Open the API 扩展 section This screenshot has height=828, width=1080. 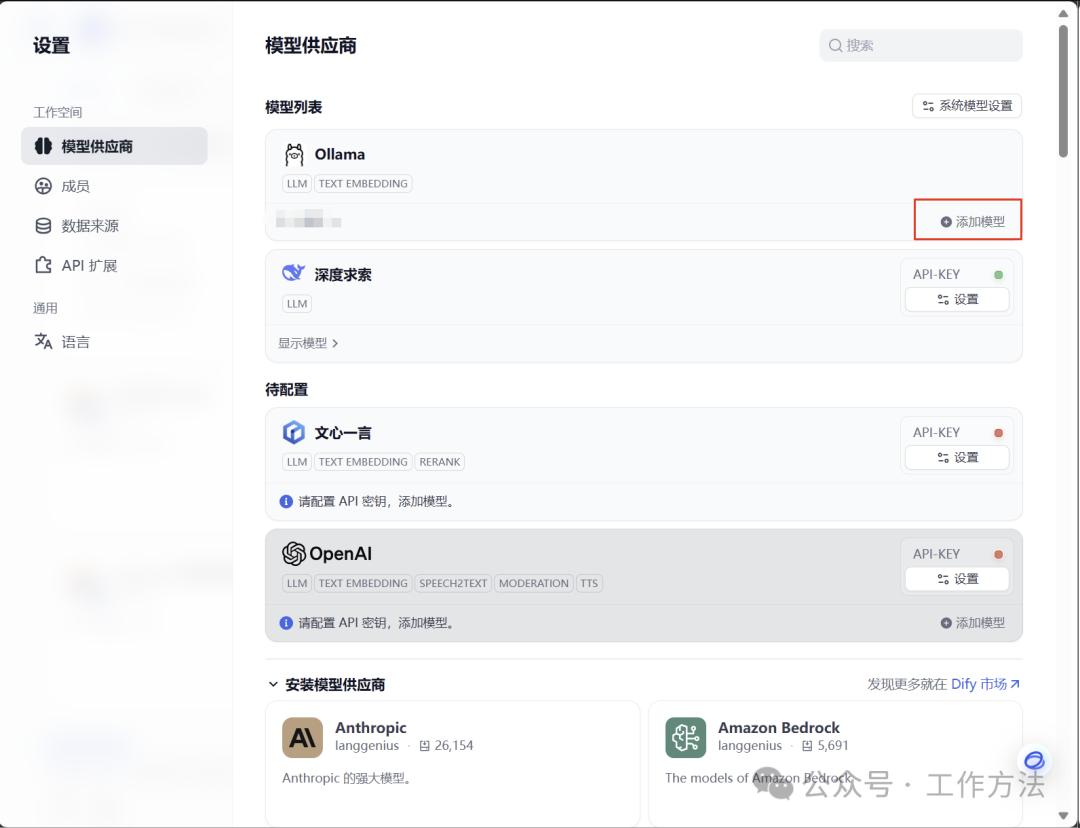(76, 265)
